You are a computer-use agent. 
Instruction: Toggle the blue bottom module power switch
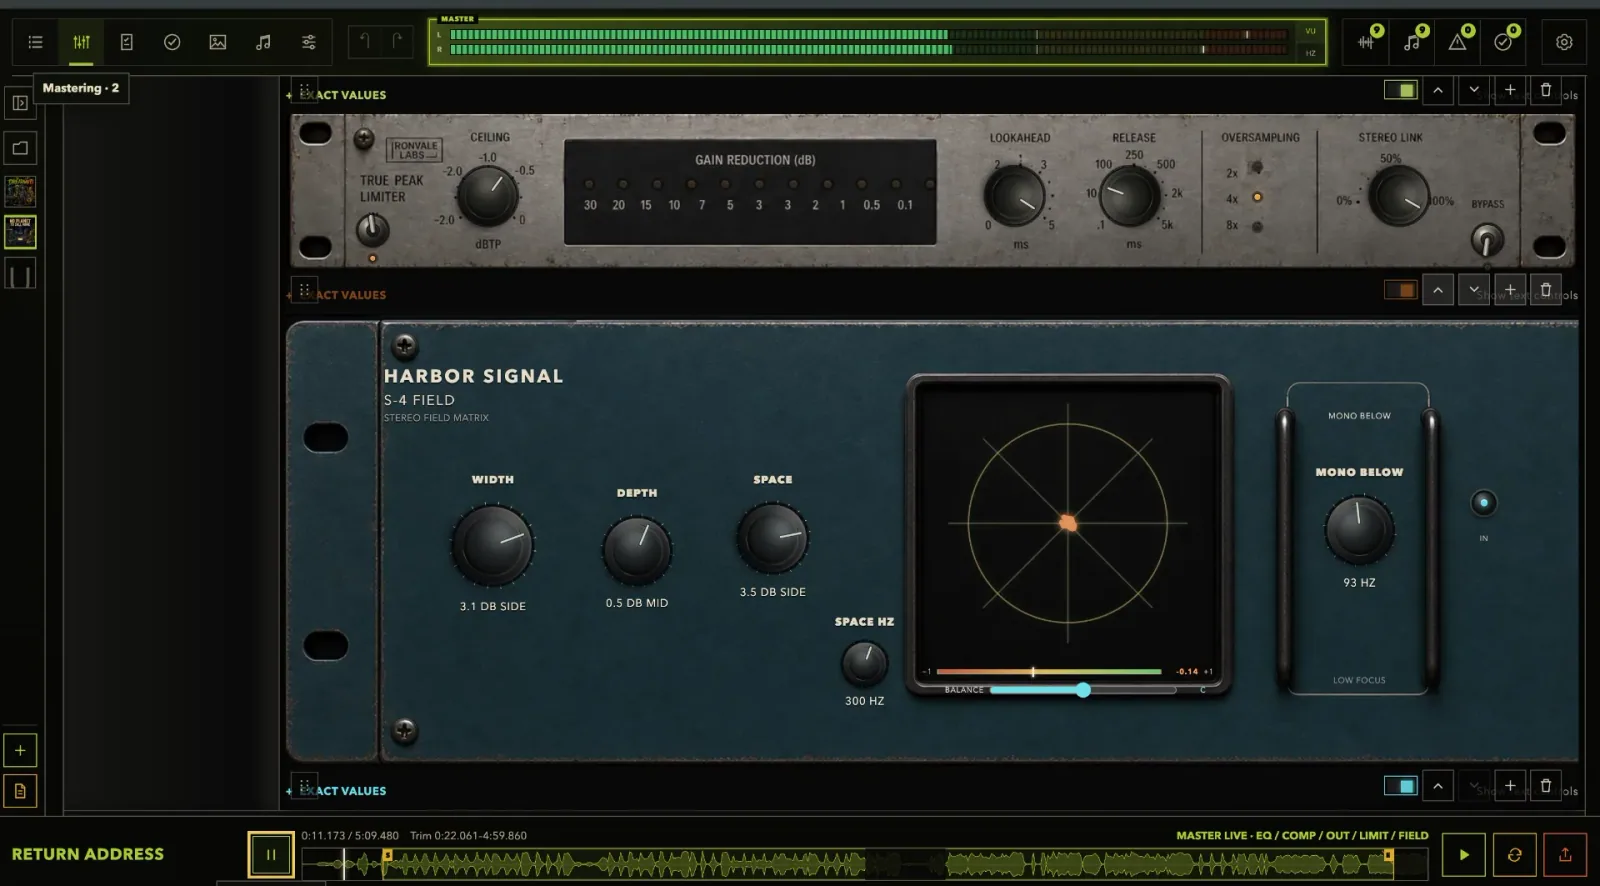pyautogui.click(x=1400, y=786)
